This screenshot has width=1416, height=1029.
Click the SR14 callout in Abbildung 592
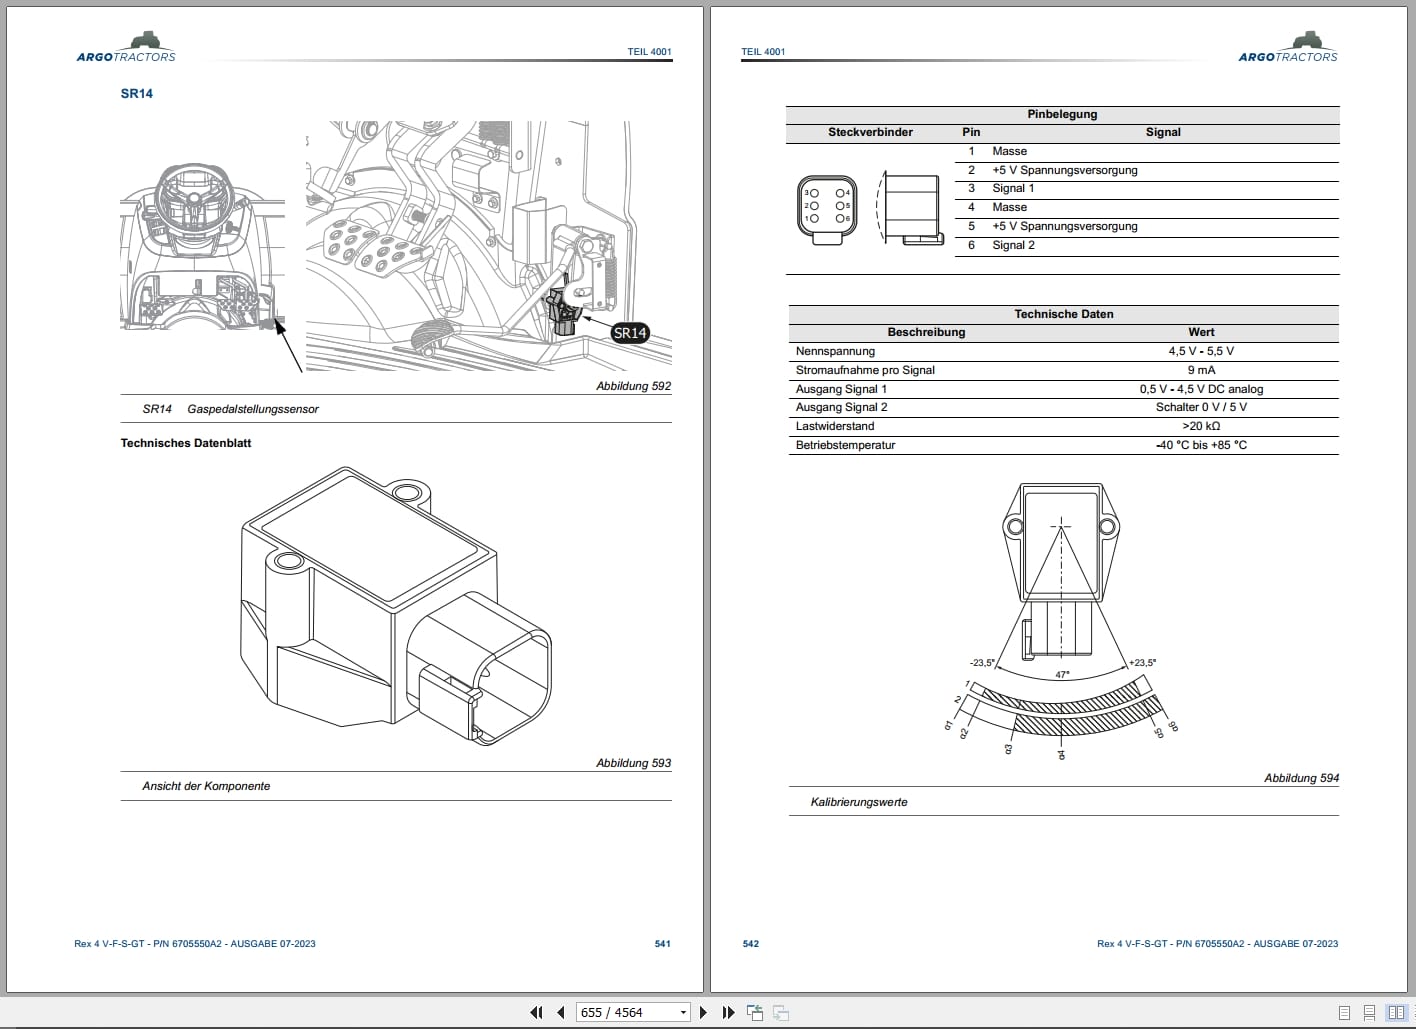(x=629, y=333)
